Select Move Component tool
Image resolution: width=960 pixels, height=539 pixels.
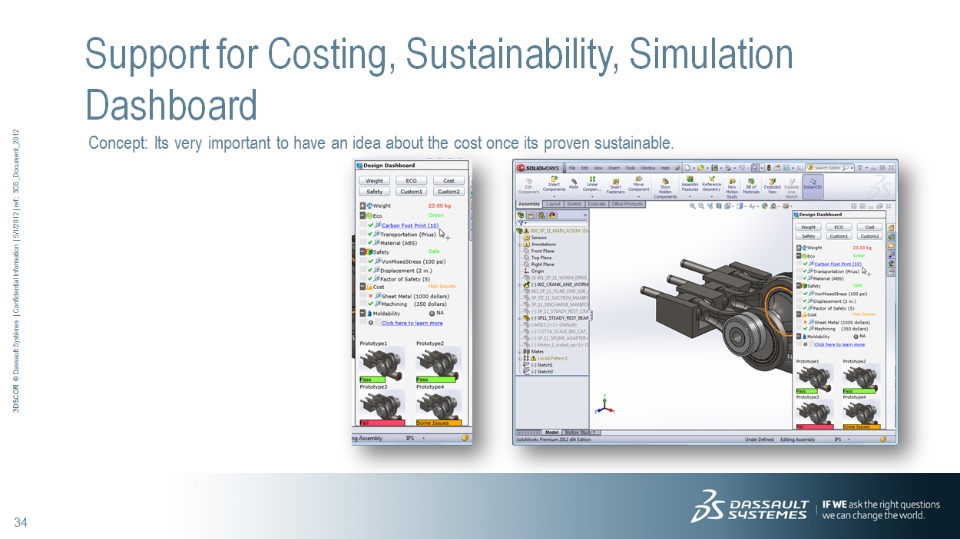coord(639,184)
